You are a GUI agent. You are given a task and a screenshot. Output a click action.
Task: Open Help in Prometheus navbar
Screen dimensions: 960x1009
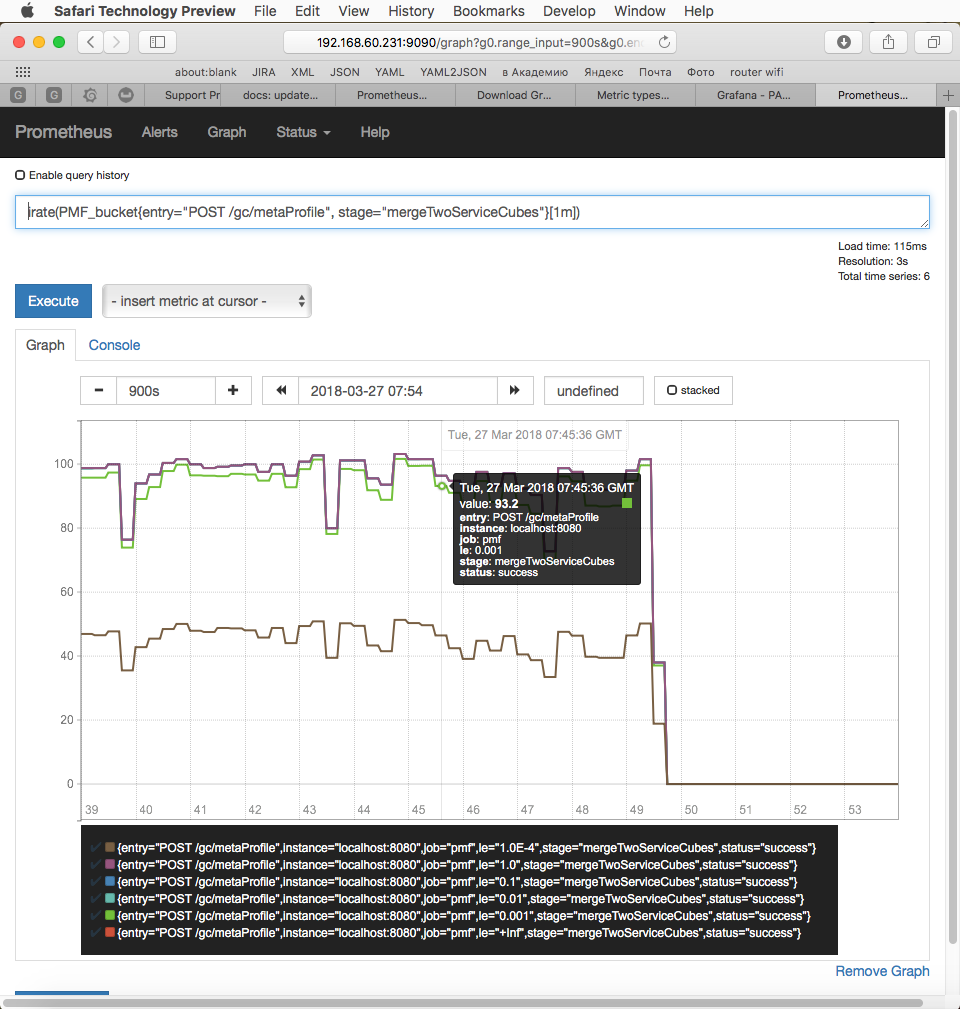(374, 132)
